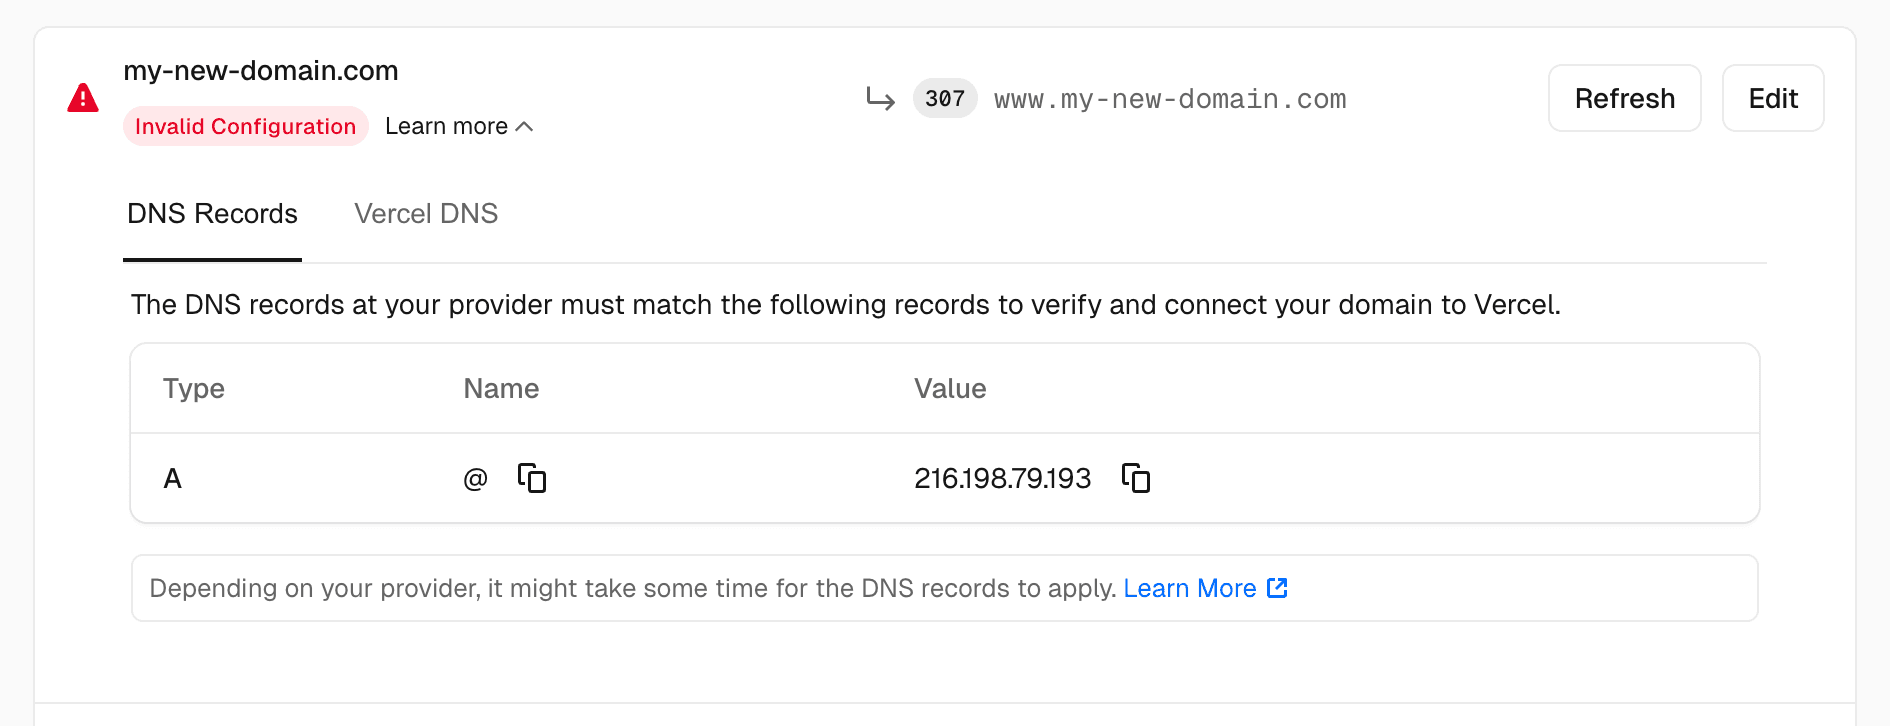
Task: Click the external link icon beside Learn More
Action: [x=1277, y=588]
